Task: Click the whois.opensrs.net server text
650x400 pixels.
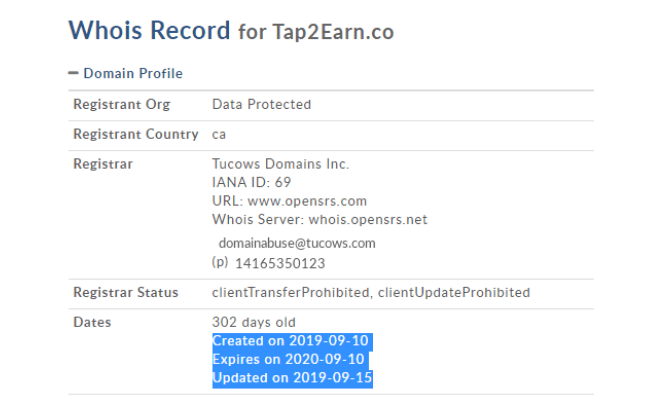Action: pyautogui.click(x=368, y=219)
